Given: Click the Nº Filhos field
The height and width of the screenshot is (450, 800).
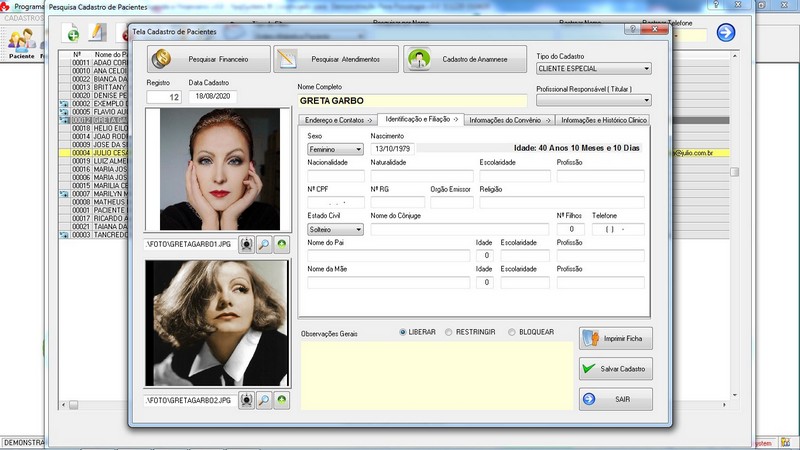Looking at the screenshot, I should [570, 230].
